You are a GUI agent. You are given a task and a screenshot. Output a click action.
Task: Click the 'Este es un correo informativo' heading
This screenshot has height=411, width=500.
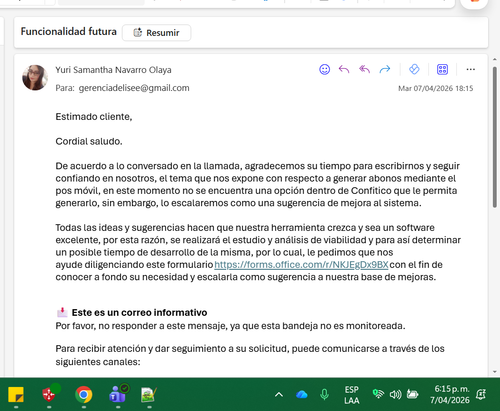point(139,313)
